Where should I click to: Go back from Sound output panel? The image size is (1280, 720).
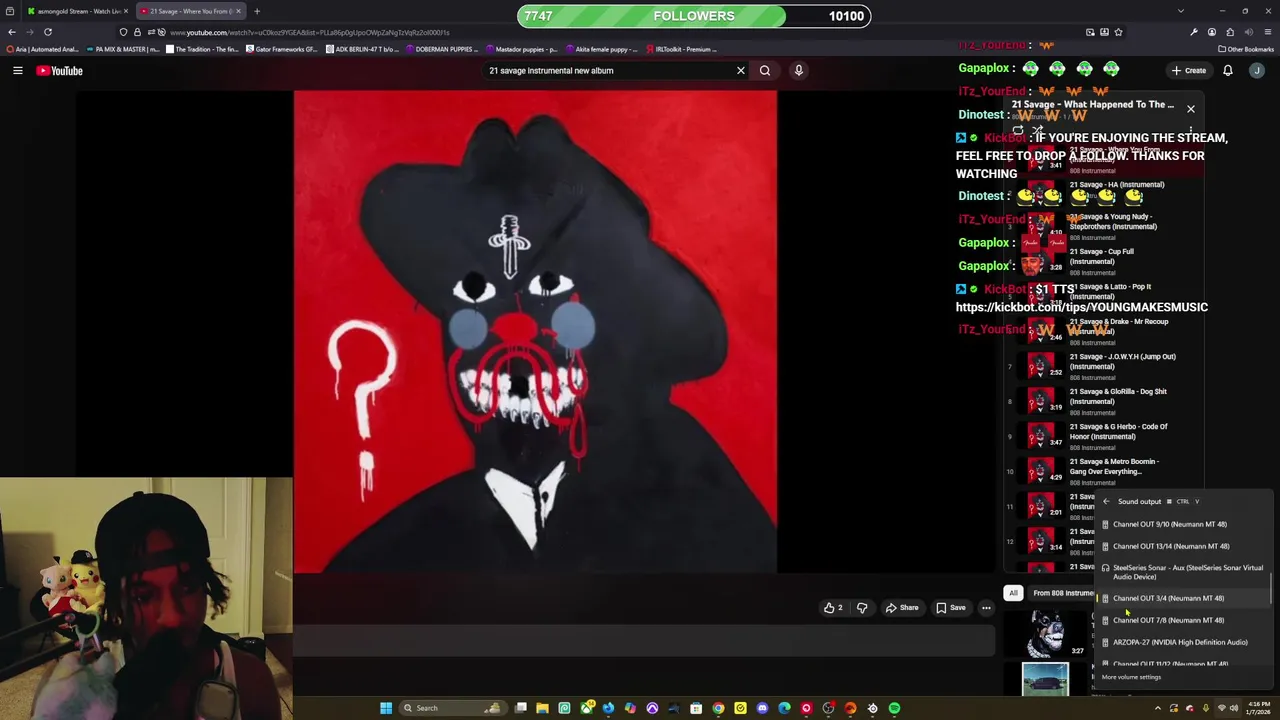pos(1105,502)
